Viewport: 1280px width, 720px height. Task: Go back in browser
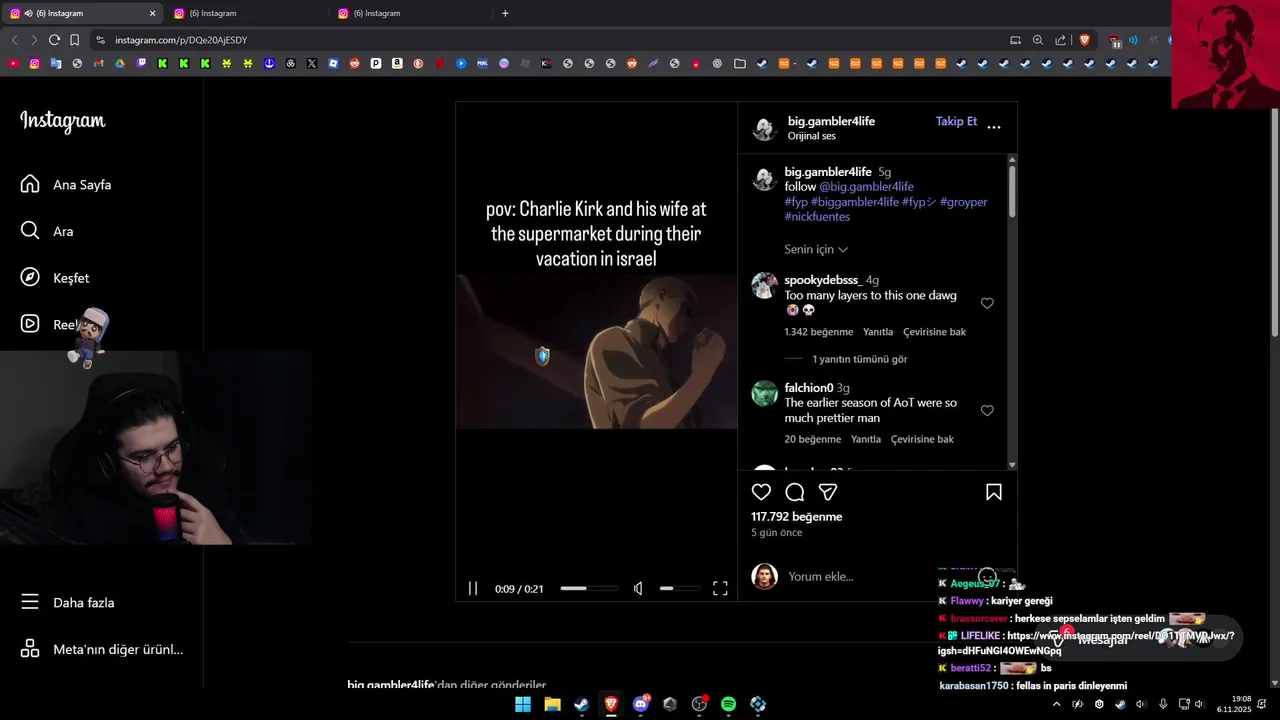14,40
